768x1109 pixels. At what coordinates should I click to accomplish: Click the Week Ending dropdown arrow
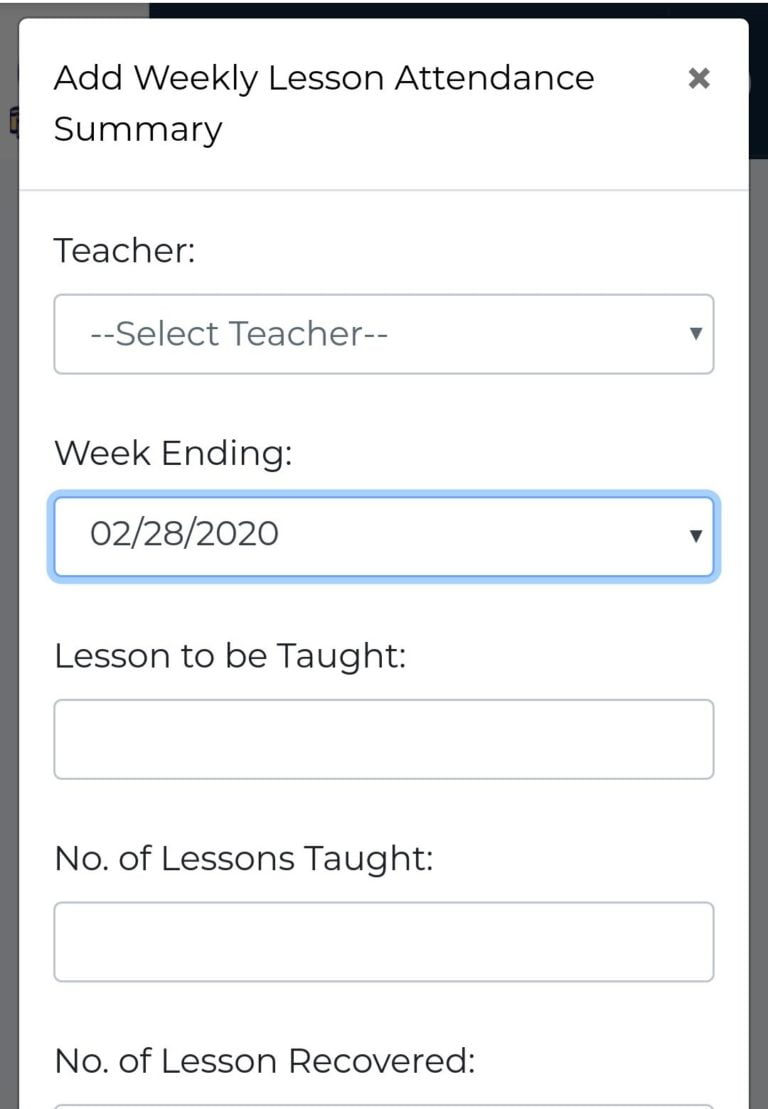coord(697,536)
